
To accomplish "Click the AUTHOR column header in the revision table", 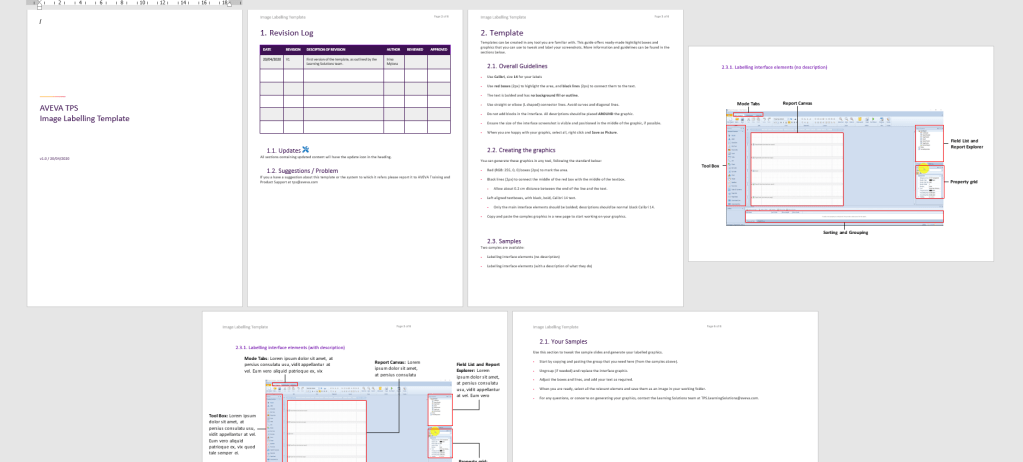I will [x=393, y=49].
